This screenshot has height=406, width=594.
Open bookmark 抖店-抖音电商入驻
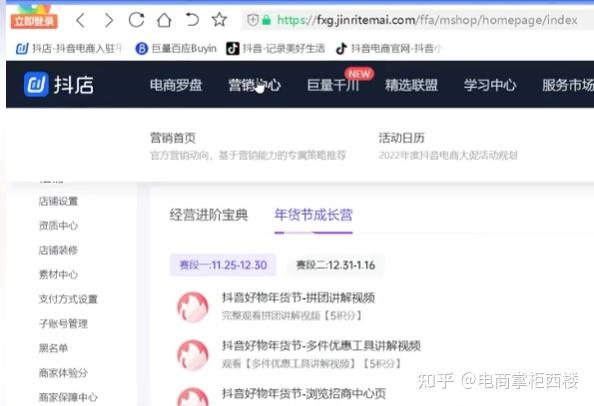[x=70, y=48]
